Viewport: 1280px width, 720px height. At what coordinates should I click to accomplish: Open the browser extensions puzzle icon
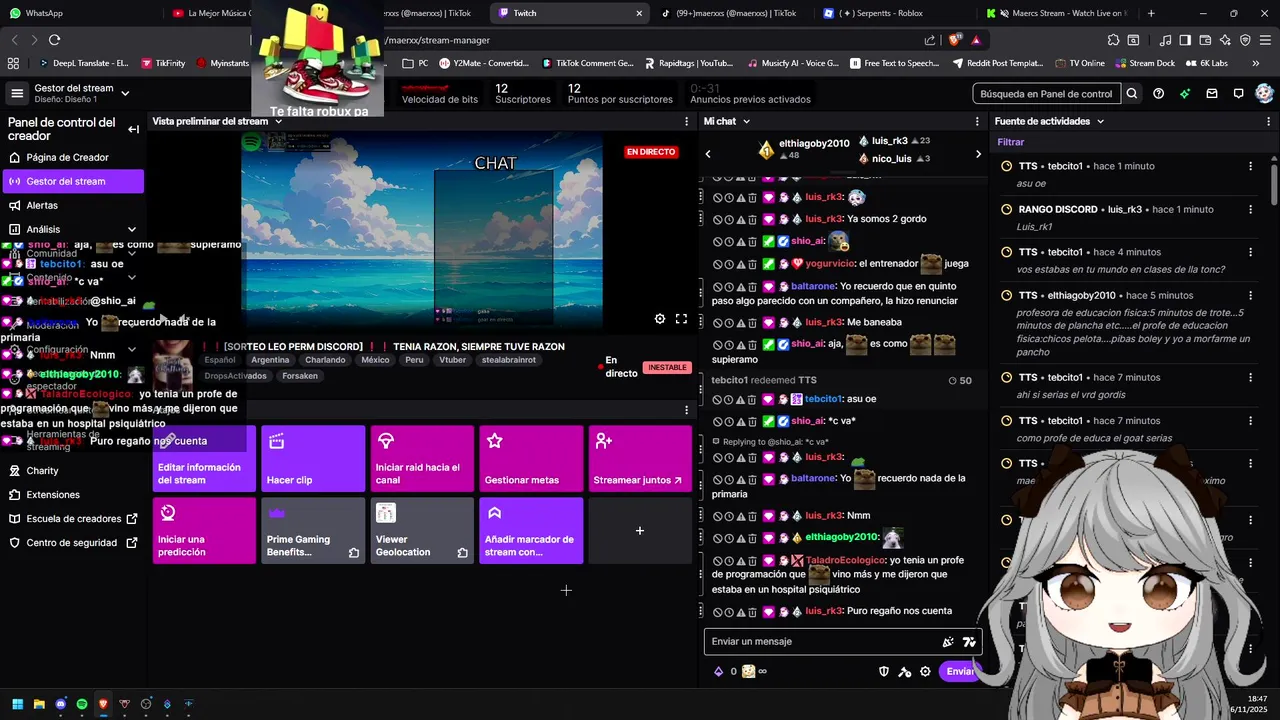(x=1113, y=40)
